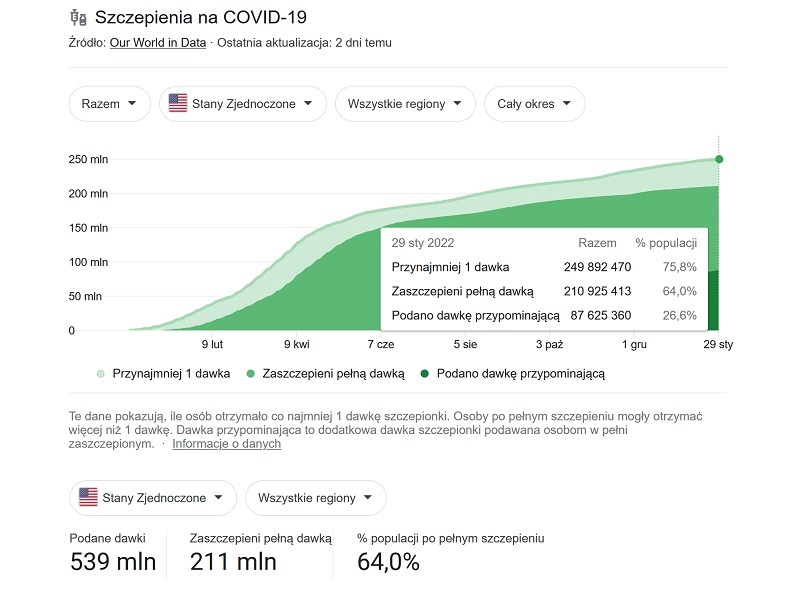Open the 'Cały okres' time range dropdown
800x592 pixels.
click(x=534, y=103)
